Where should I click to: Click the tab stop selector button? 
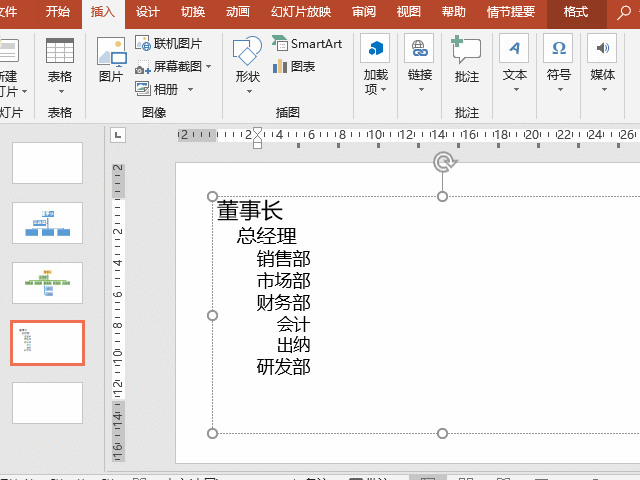118,135
